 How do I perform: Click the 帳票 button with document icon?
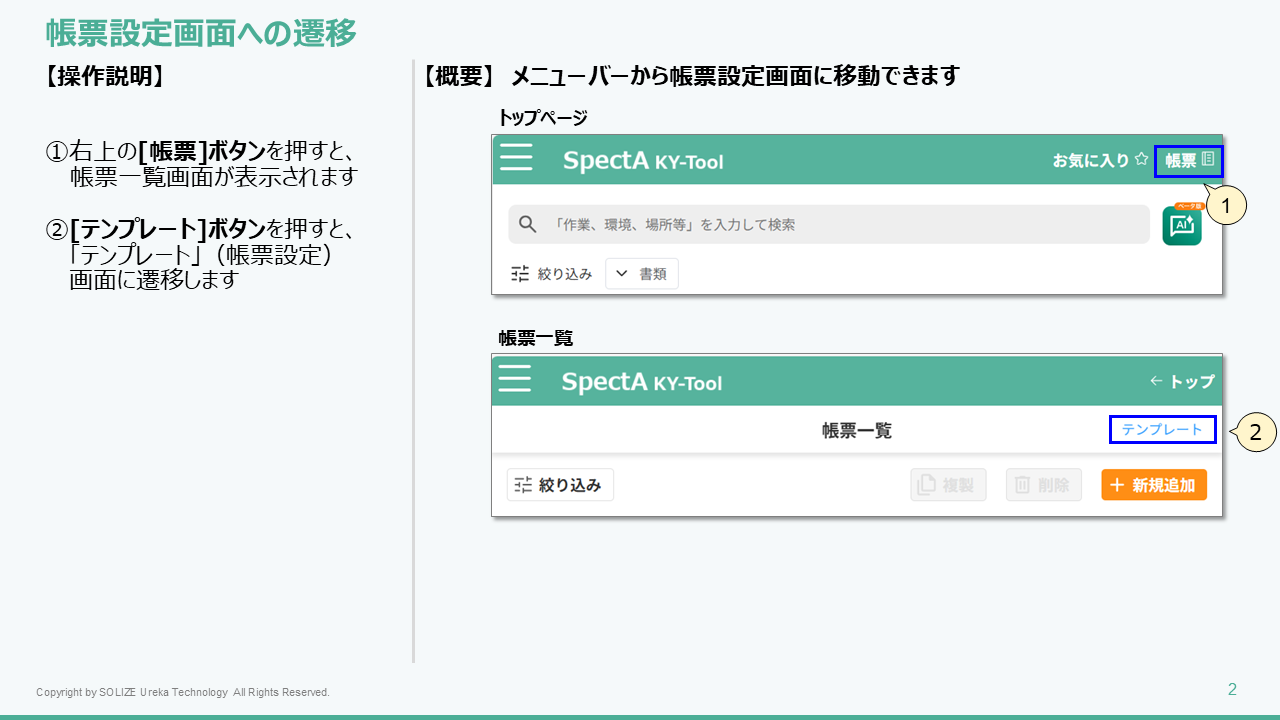click(1188, 160)
